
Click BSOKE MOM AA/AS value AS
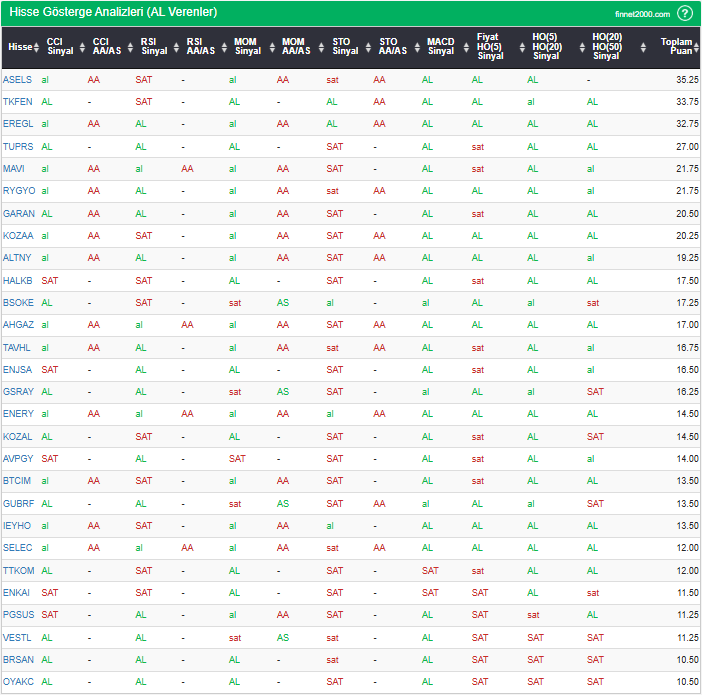283,303
